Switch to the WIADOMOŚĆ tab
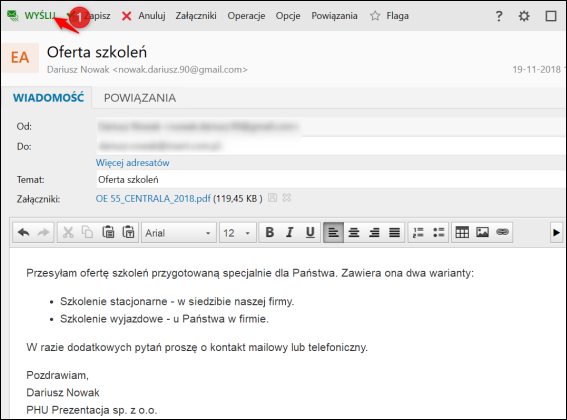This screenshot has width=567, height=420. pos(48,98)
